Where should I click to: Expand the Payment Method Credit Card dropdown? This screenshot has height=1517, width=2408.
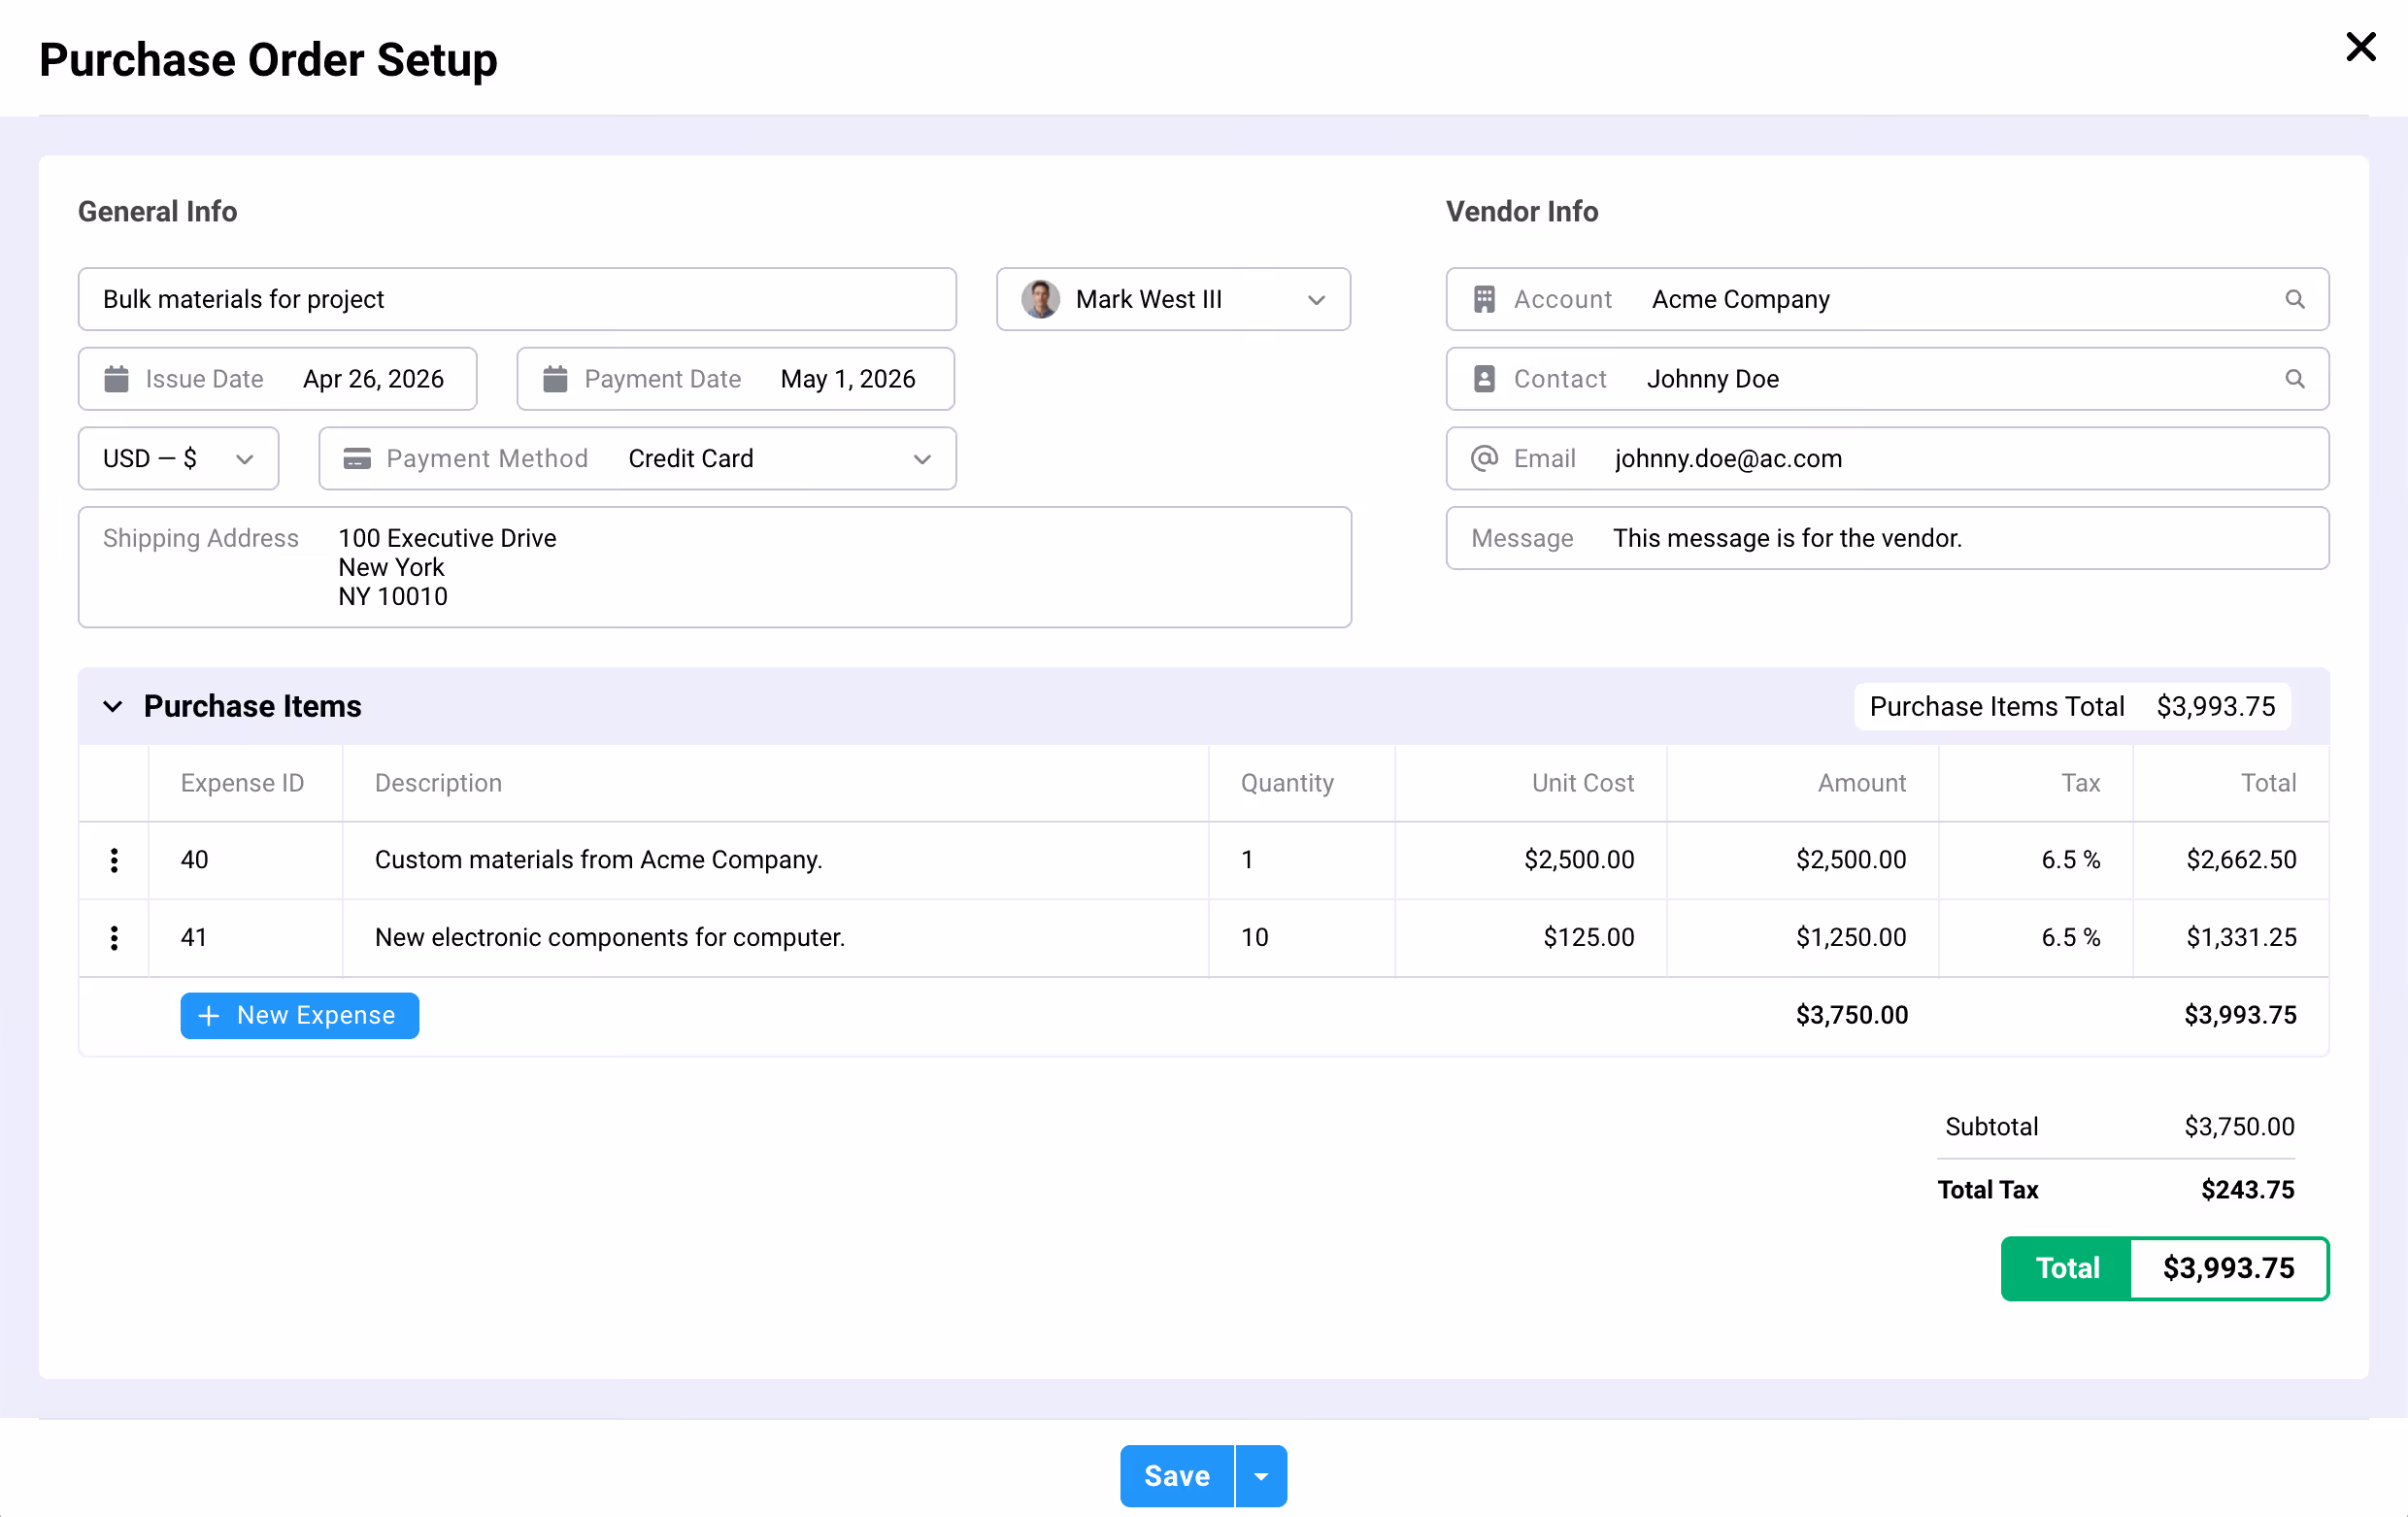(x=638, y=459)
